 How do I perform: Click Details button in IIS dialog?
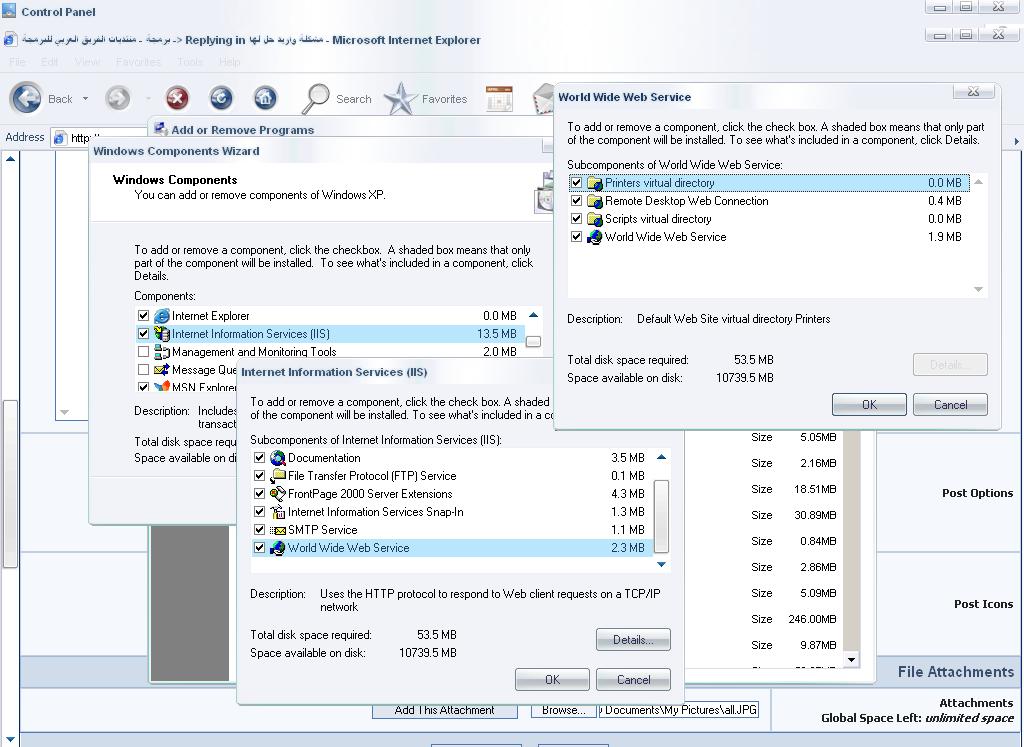(633, 640)
